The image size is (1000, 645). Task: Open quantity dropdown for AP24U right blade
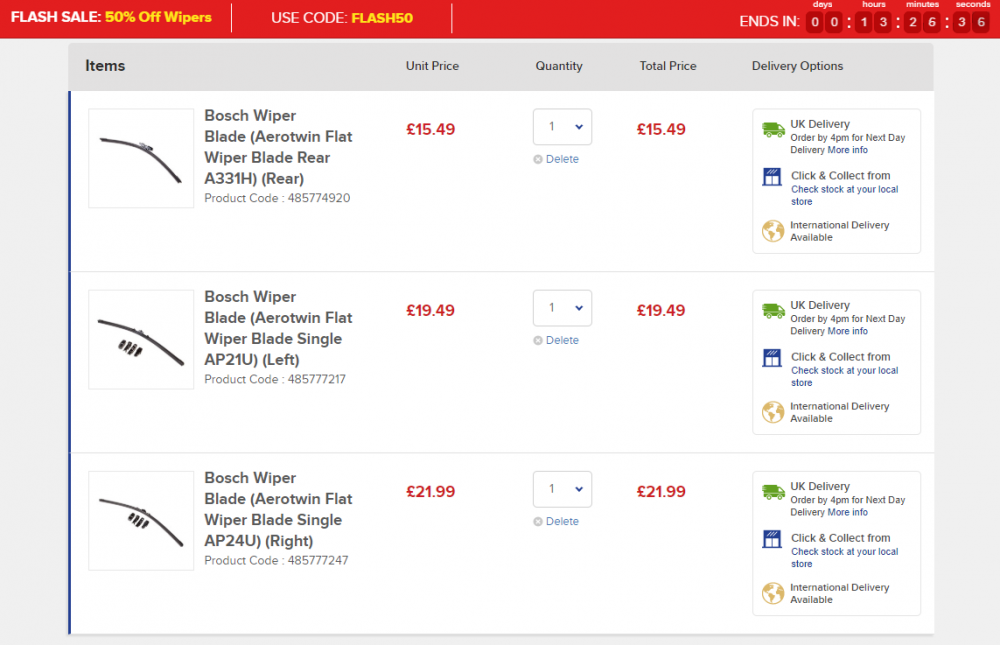point(562,489)
